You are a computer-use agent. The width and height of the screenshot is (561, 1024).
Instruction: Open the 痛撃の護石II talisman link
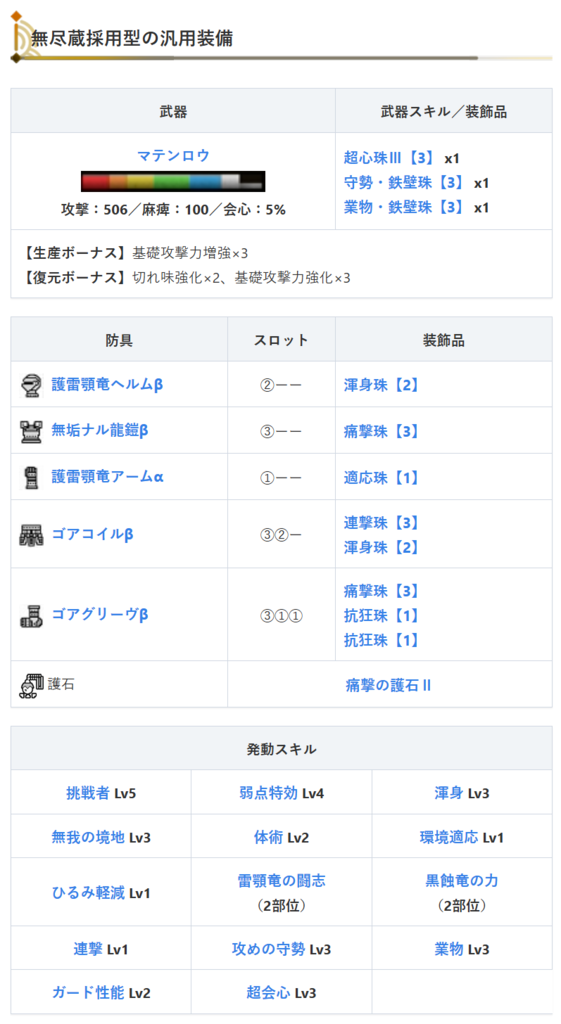(x=389, y=686)
